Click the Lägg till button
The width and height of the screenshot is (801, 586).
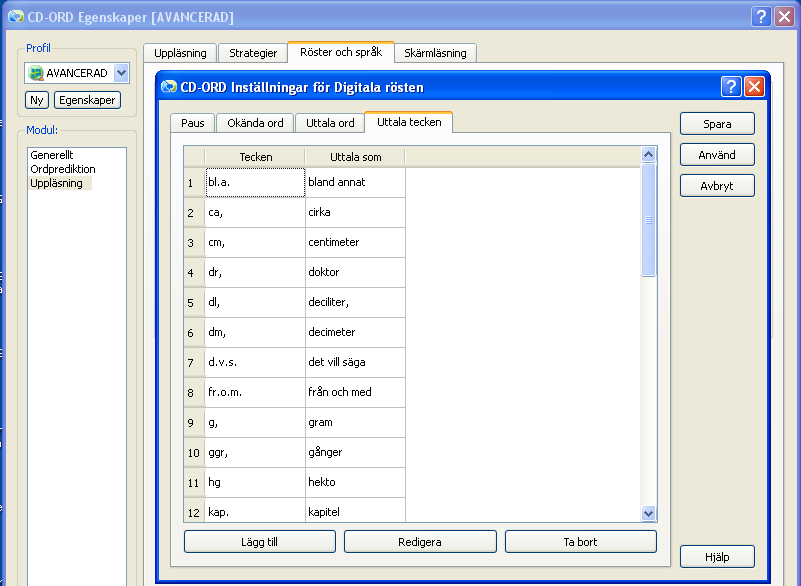pyautogui.click(x=260, y=542)
